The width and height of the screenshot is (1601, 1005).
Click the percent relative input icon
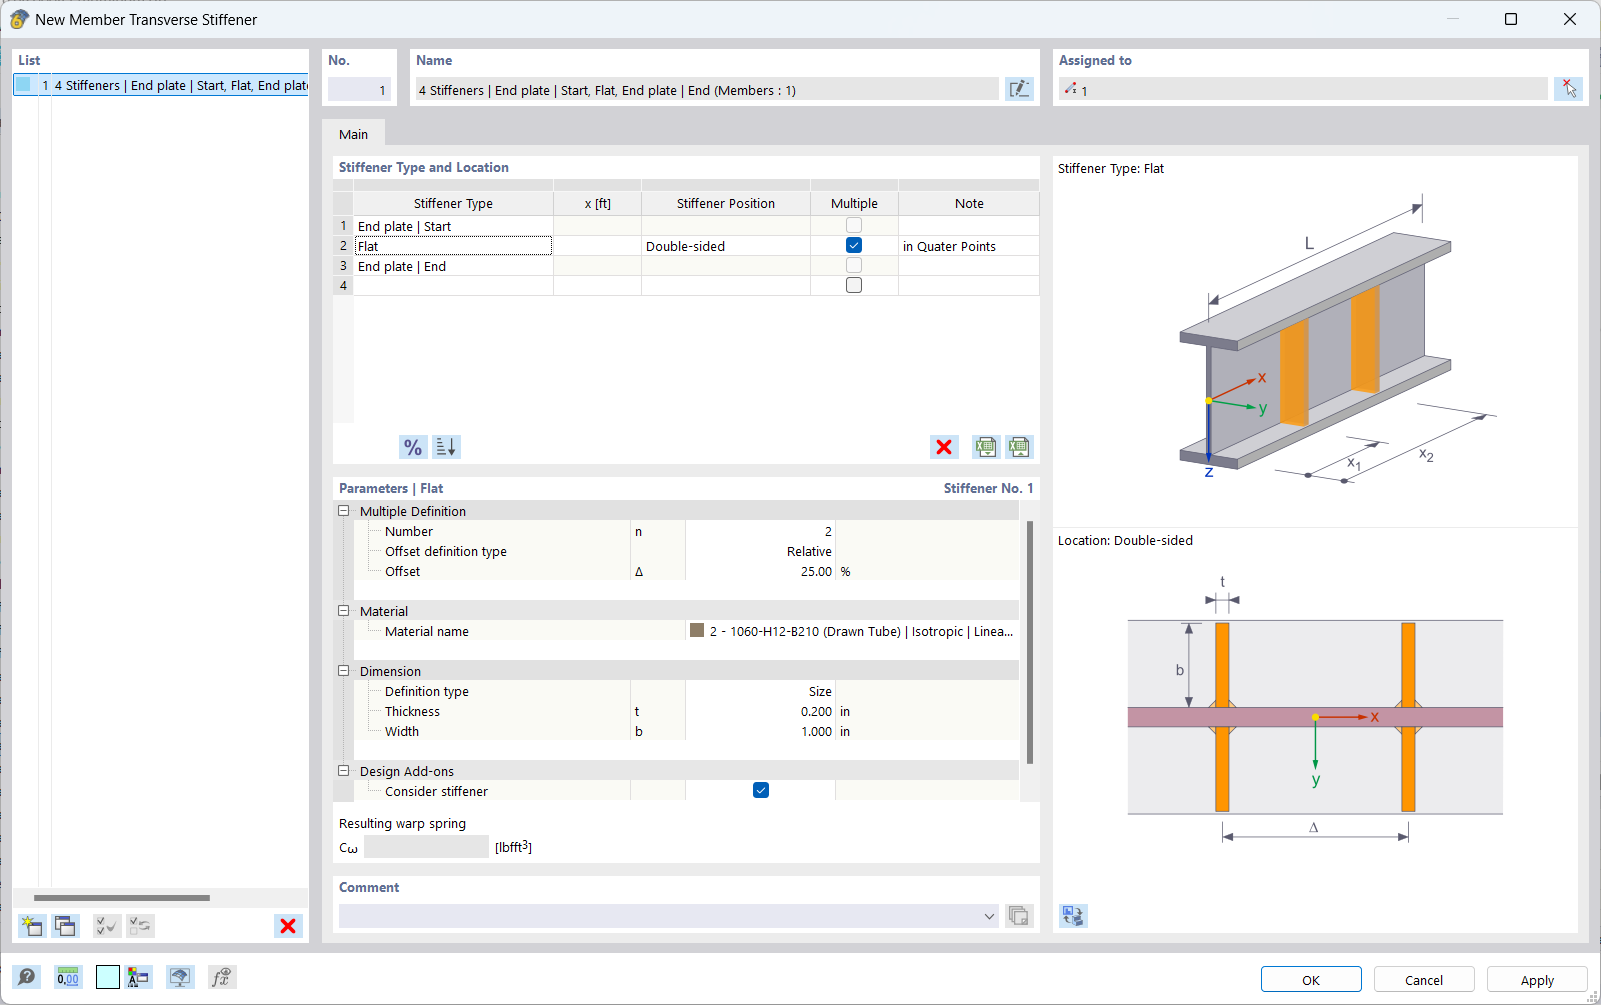(x=413, y=447)
